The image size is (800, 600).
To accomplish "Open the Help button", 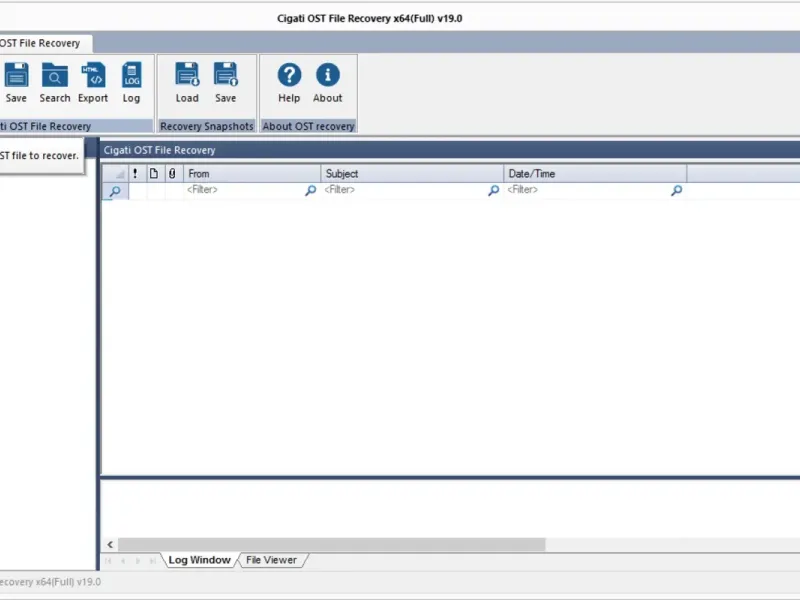I will (289, 83).
